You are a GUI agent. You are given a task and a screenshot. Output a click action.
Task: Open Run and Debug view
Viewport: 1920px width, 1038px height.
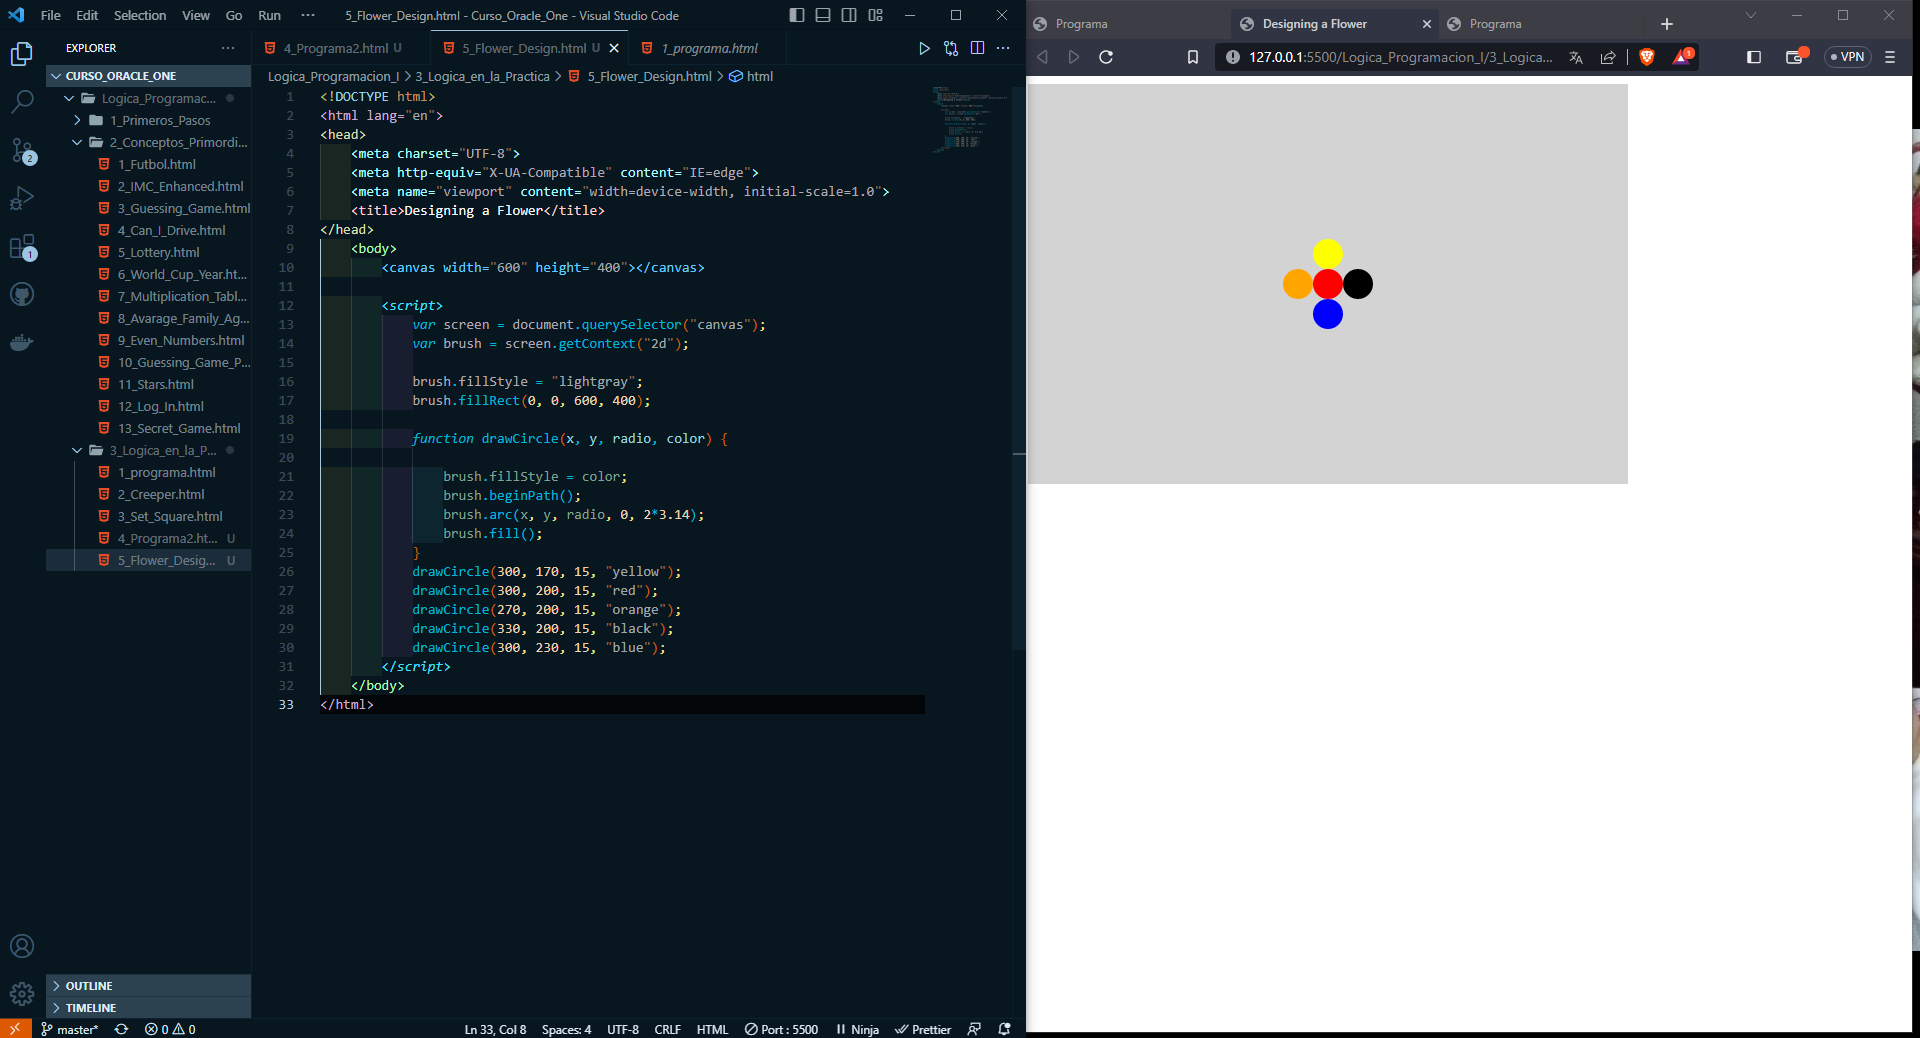tap(22, 198)
